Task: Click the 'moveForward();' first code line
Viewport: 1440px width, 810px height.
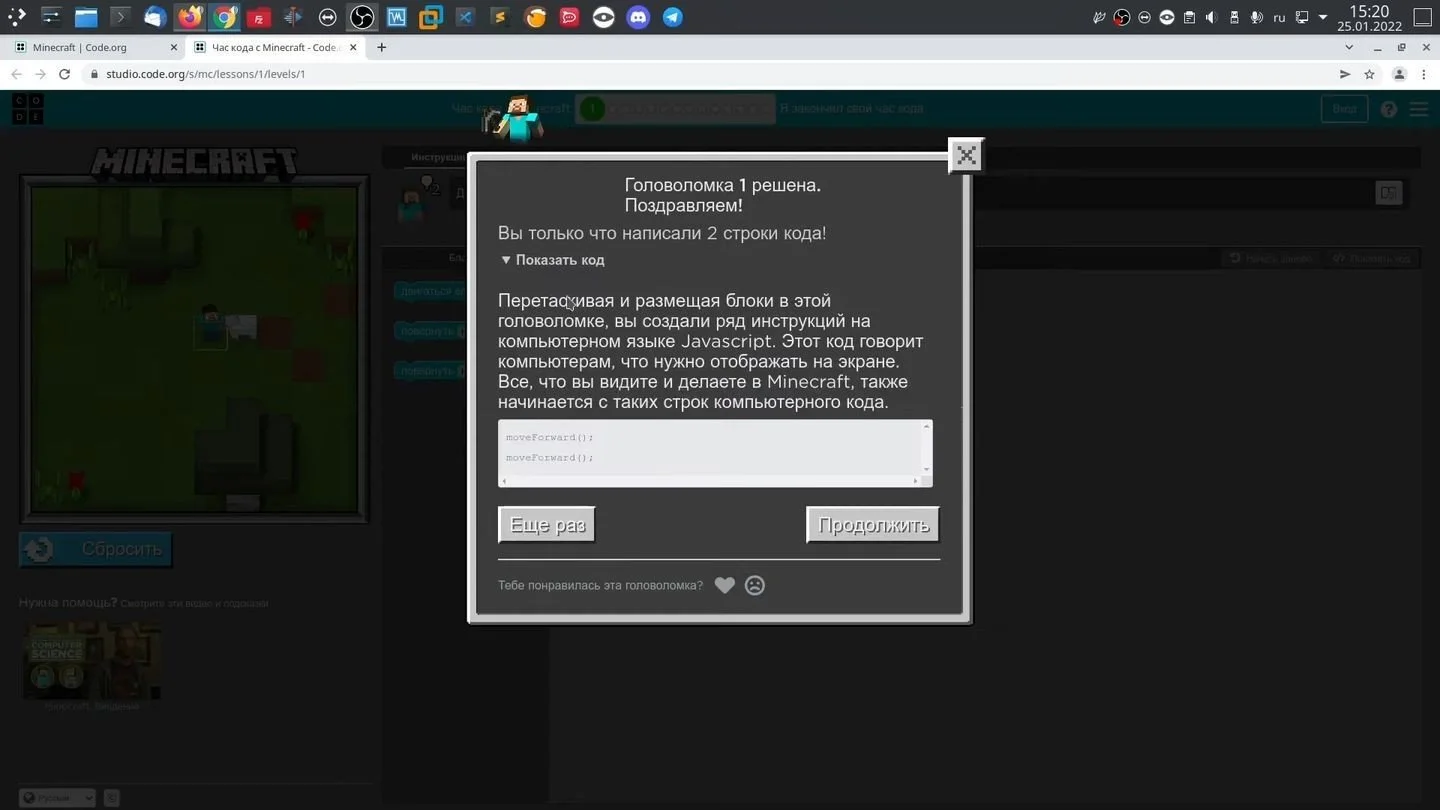Action: click(550, 437)
